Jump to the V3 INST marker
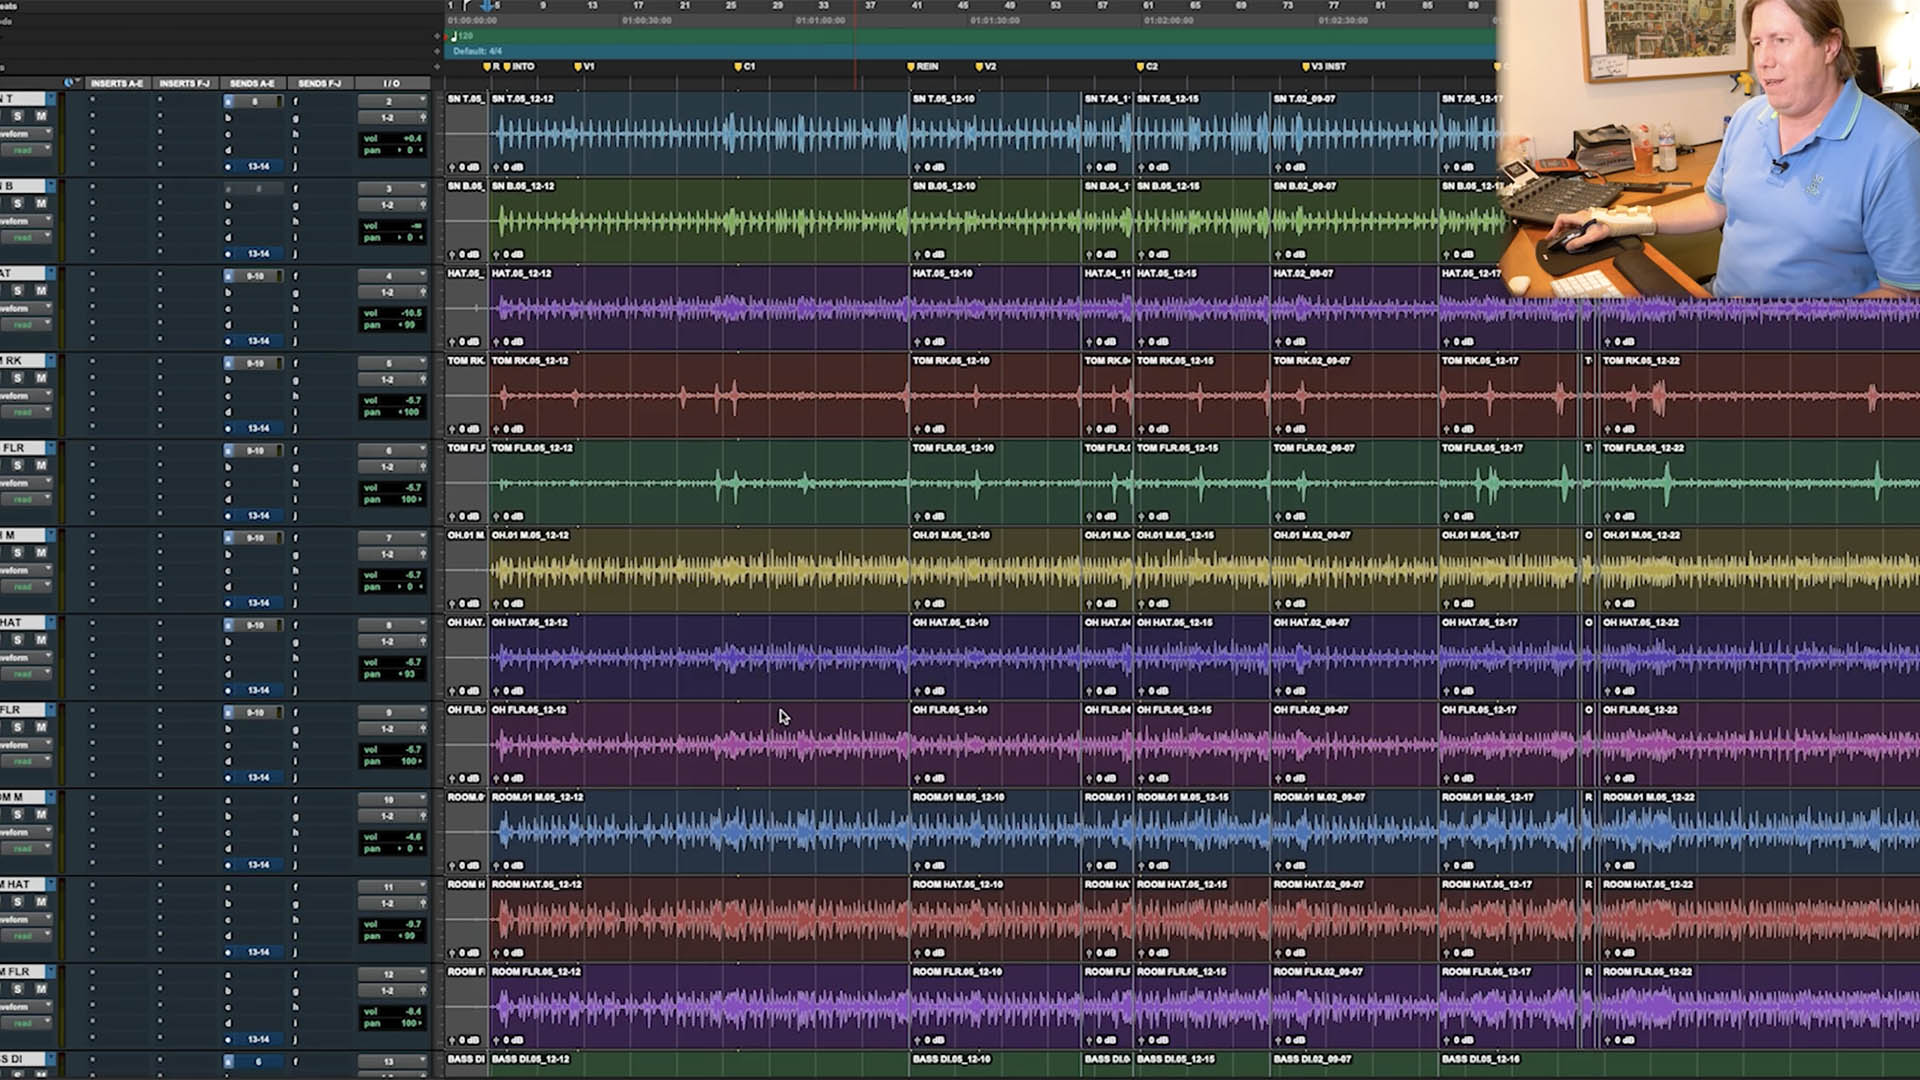 [1324, 67]
